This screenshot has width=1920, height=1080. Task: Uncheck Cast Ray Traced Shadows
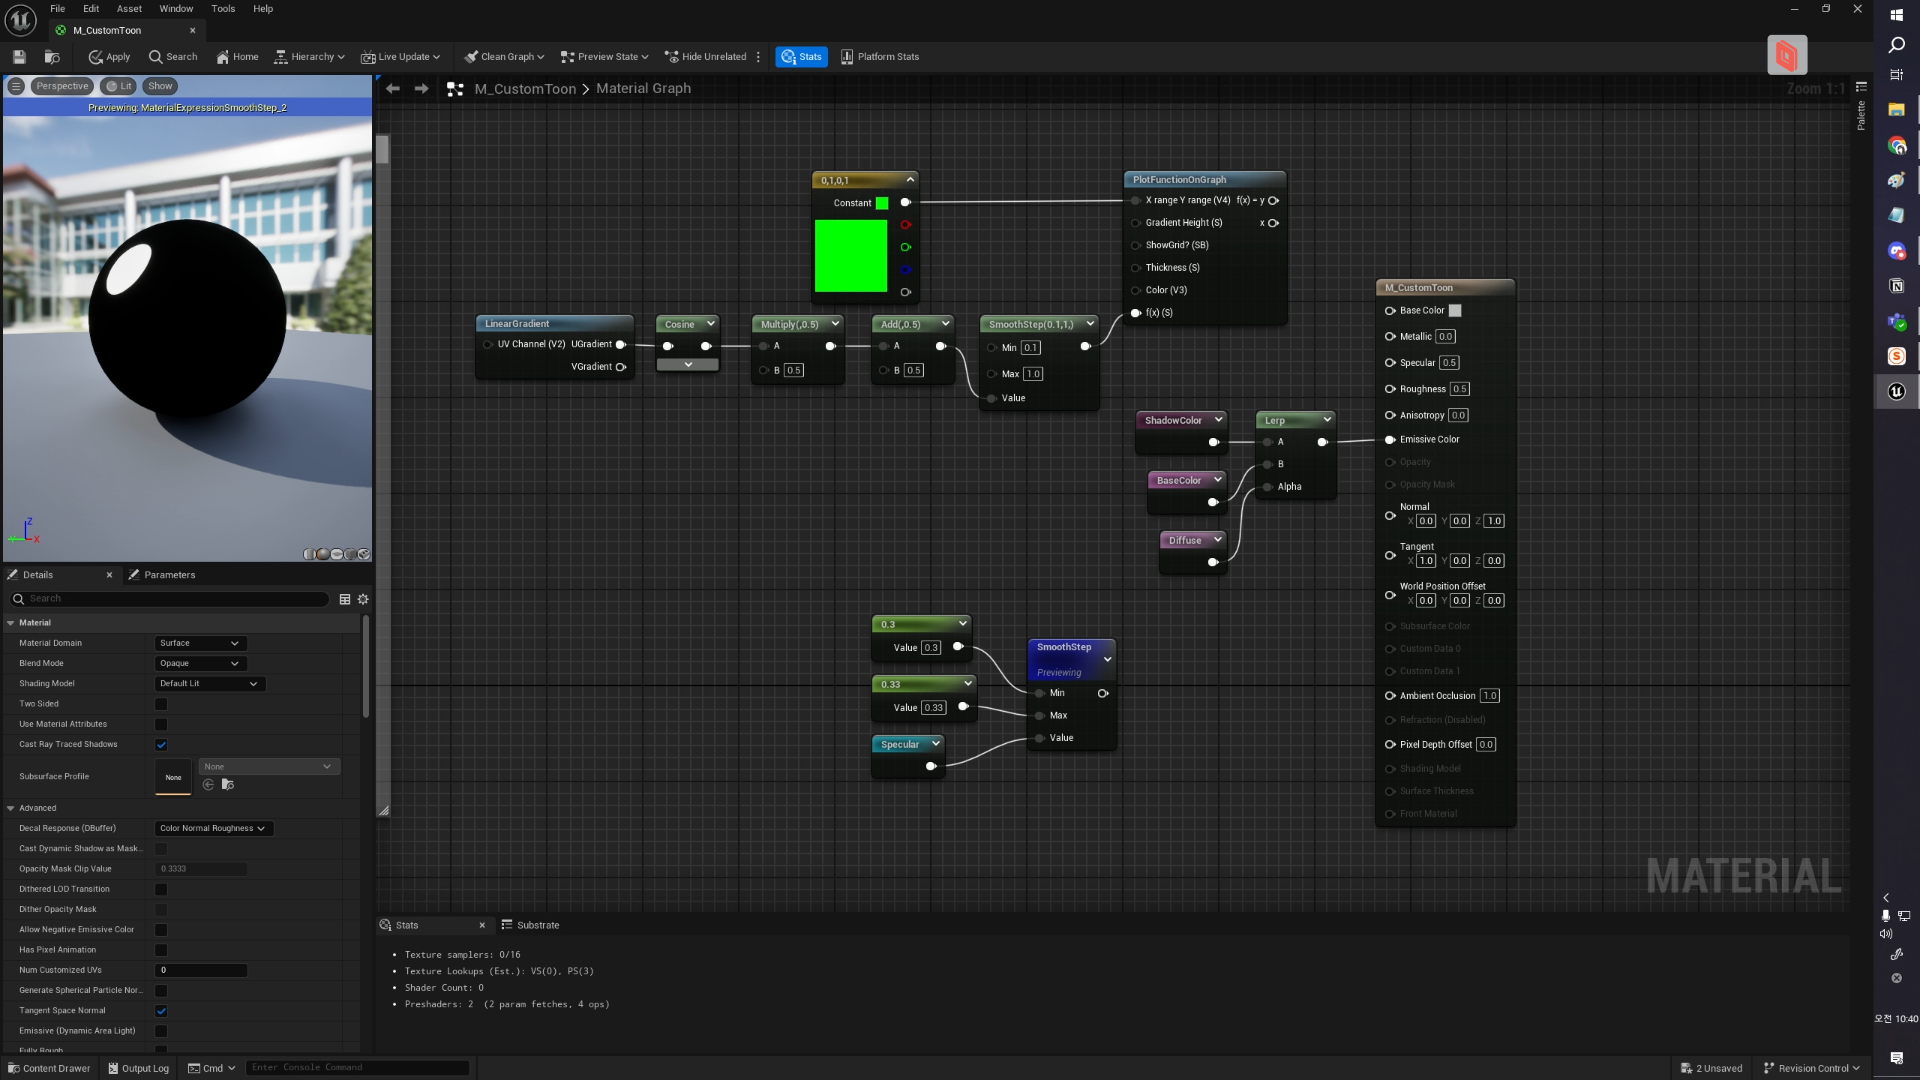(161, 745)
